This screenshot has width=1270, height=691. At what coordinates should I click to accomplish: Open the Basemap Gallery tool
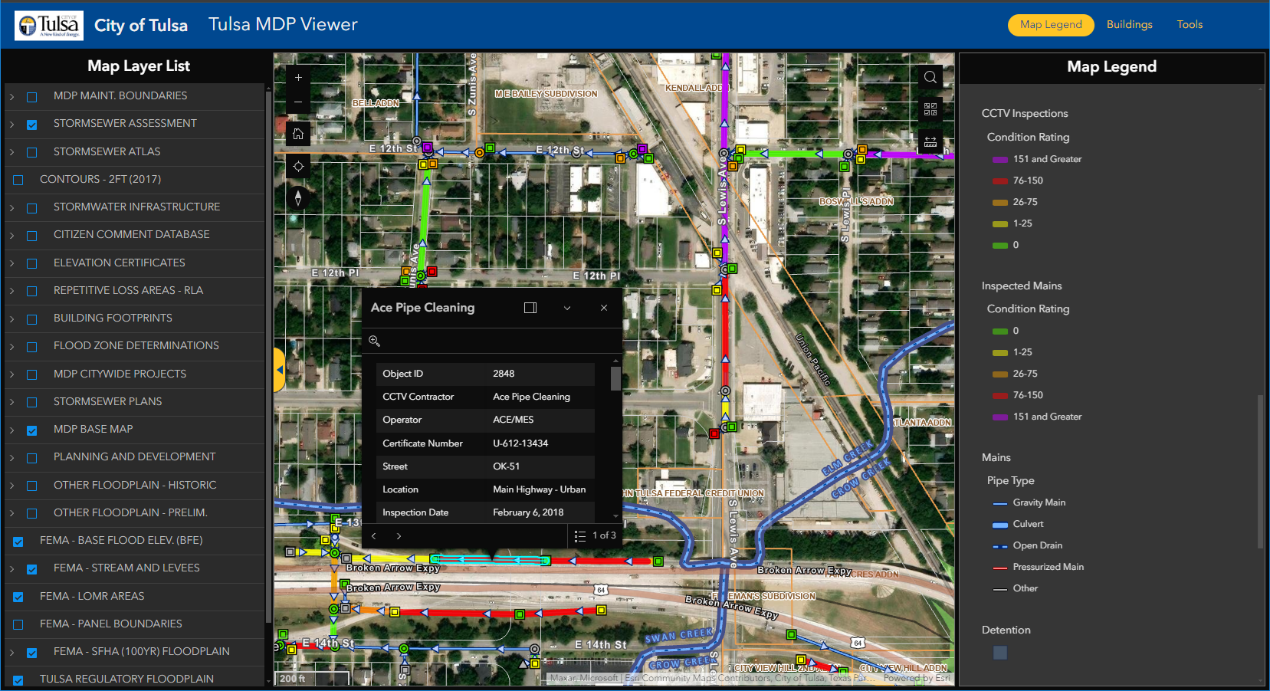tap(930, 108)
